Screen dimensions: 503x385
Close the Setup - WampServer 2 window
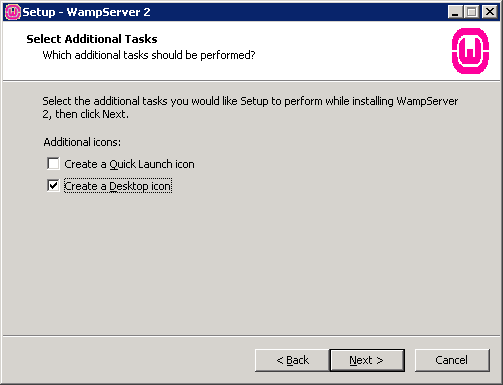click(x=490, y=12)
